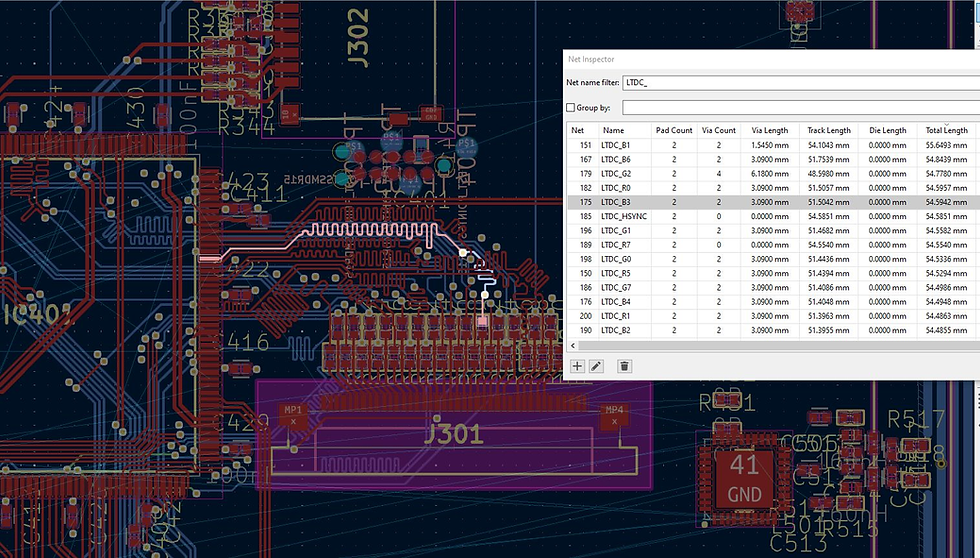Click the trash delete icon

click(624, 366)
